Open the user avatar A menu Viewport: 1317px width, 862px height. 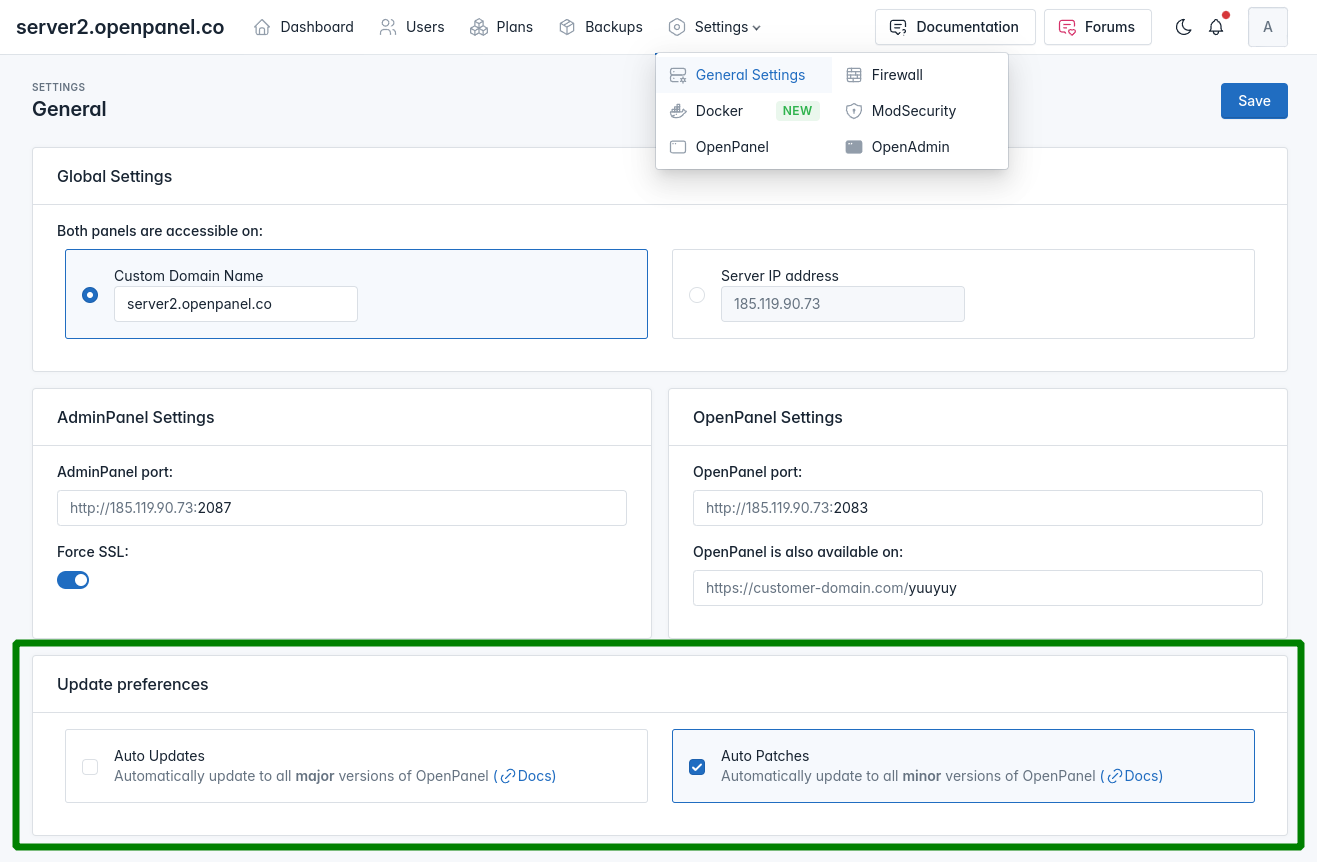tap(1267, 27)
